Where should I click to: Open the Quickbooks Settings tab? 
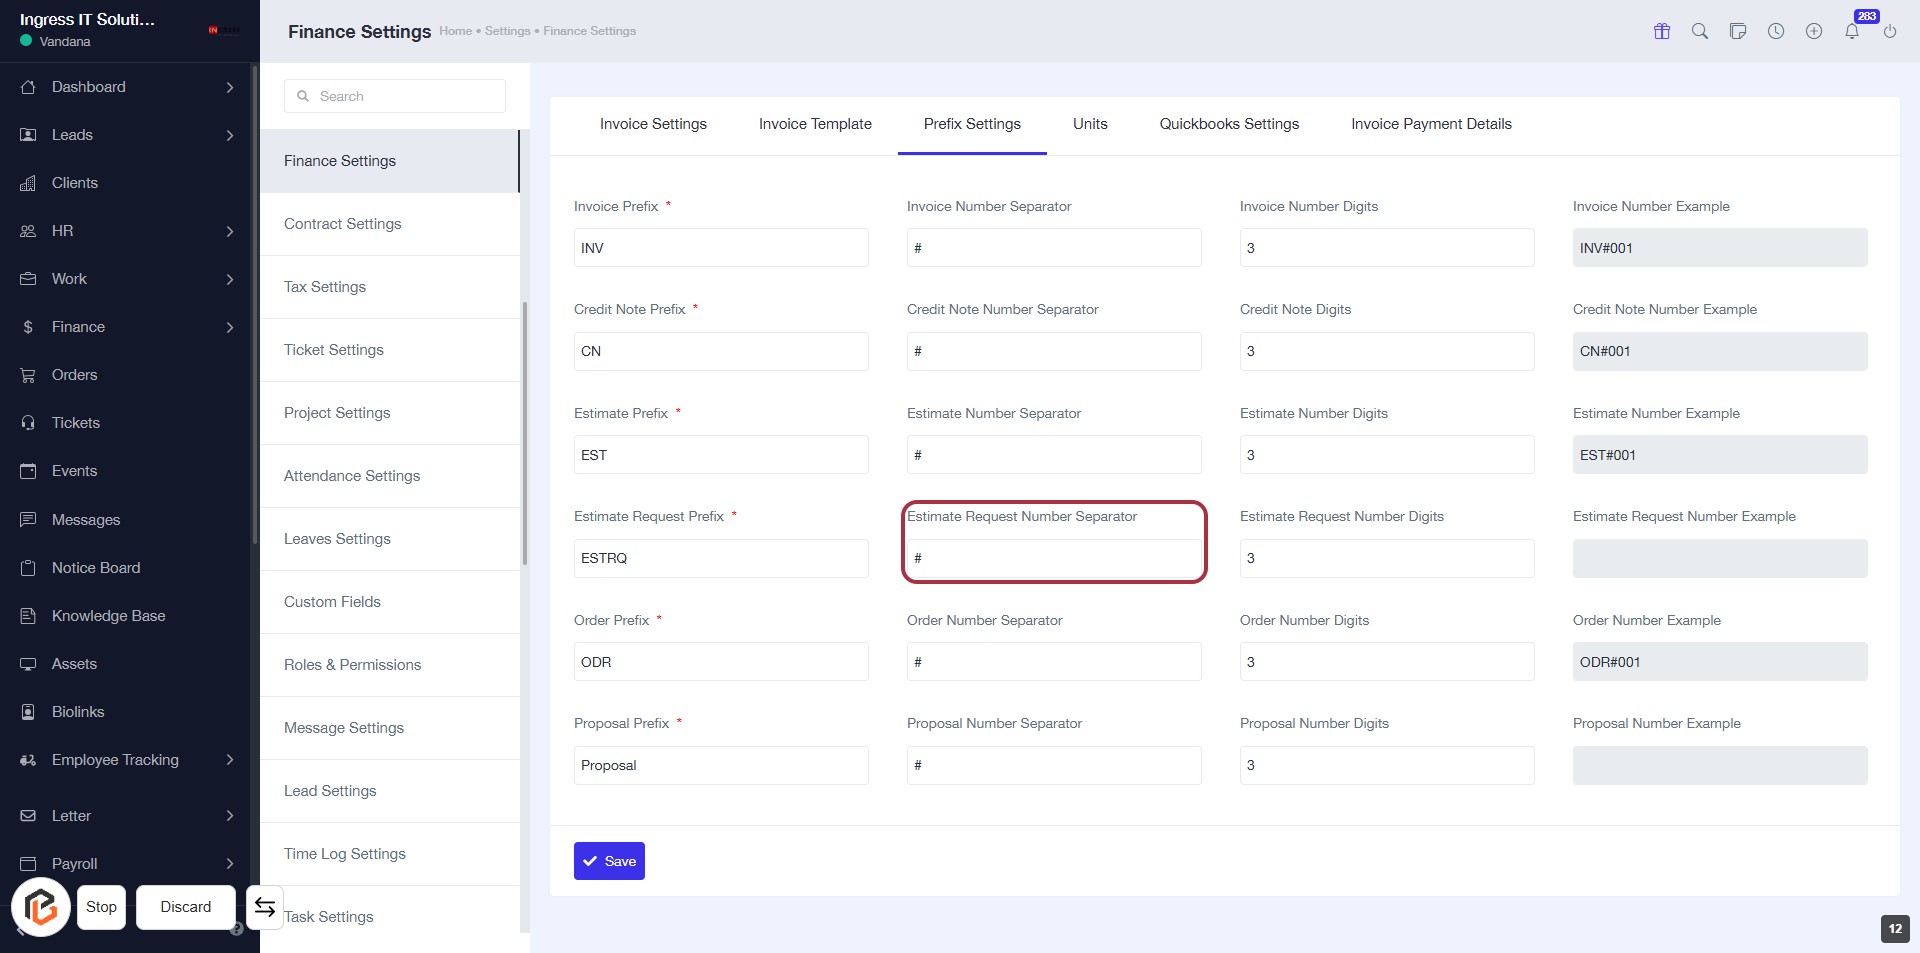coord(1229,124)
